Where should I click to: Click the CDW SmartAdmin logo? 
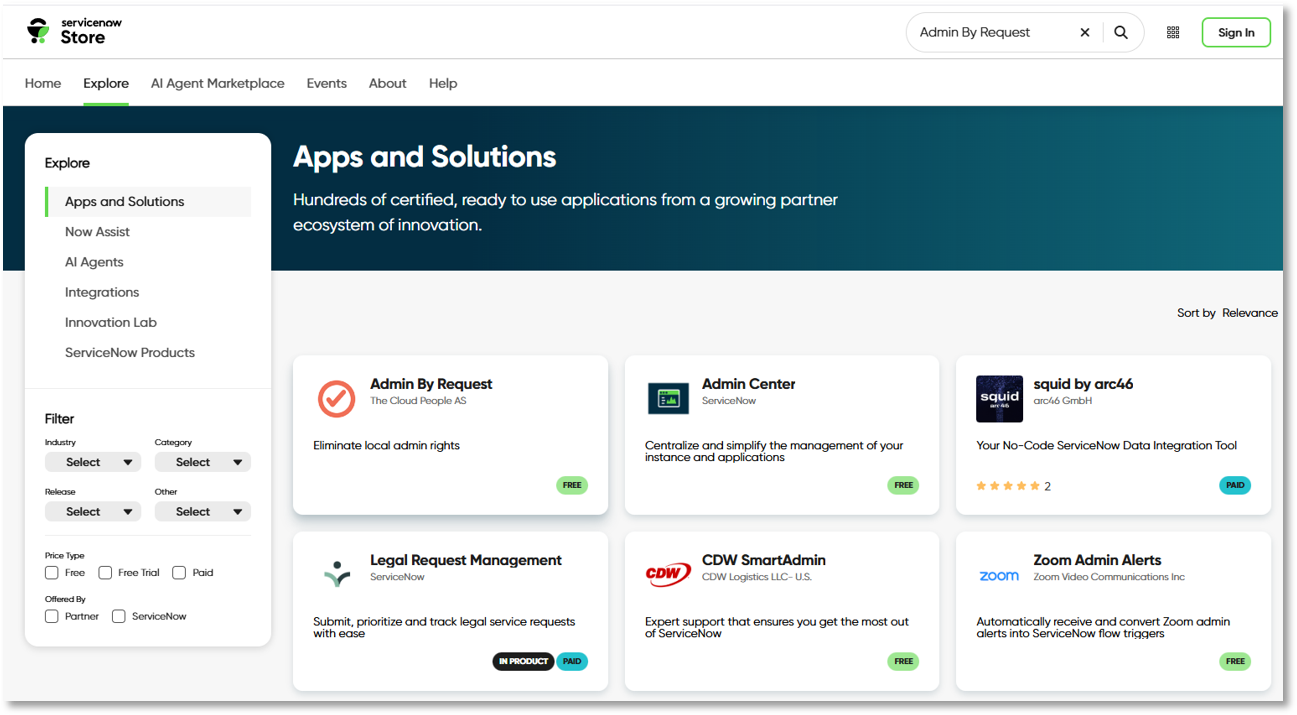point(668,575)
